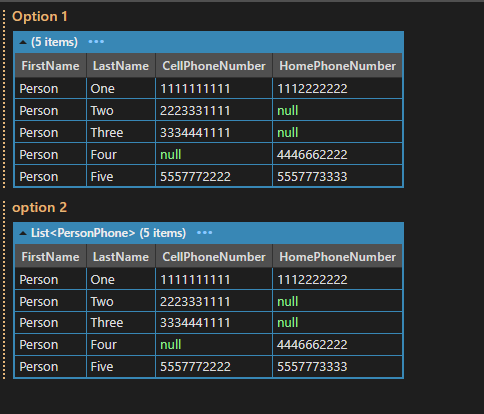Click CellPhoneNumber column header in Option 1 table
The width and height of the screenshot is (484, 414).
pyautogui.click(x=214, y=66)
